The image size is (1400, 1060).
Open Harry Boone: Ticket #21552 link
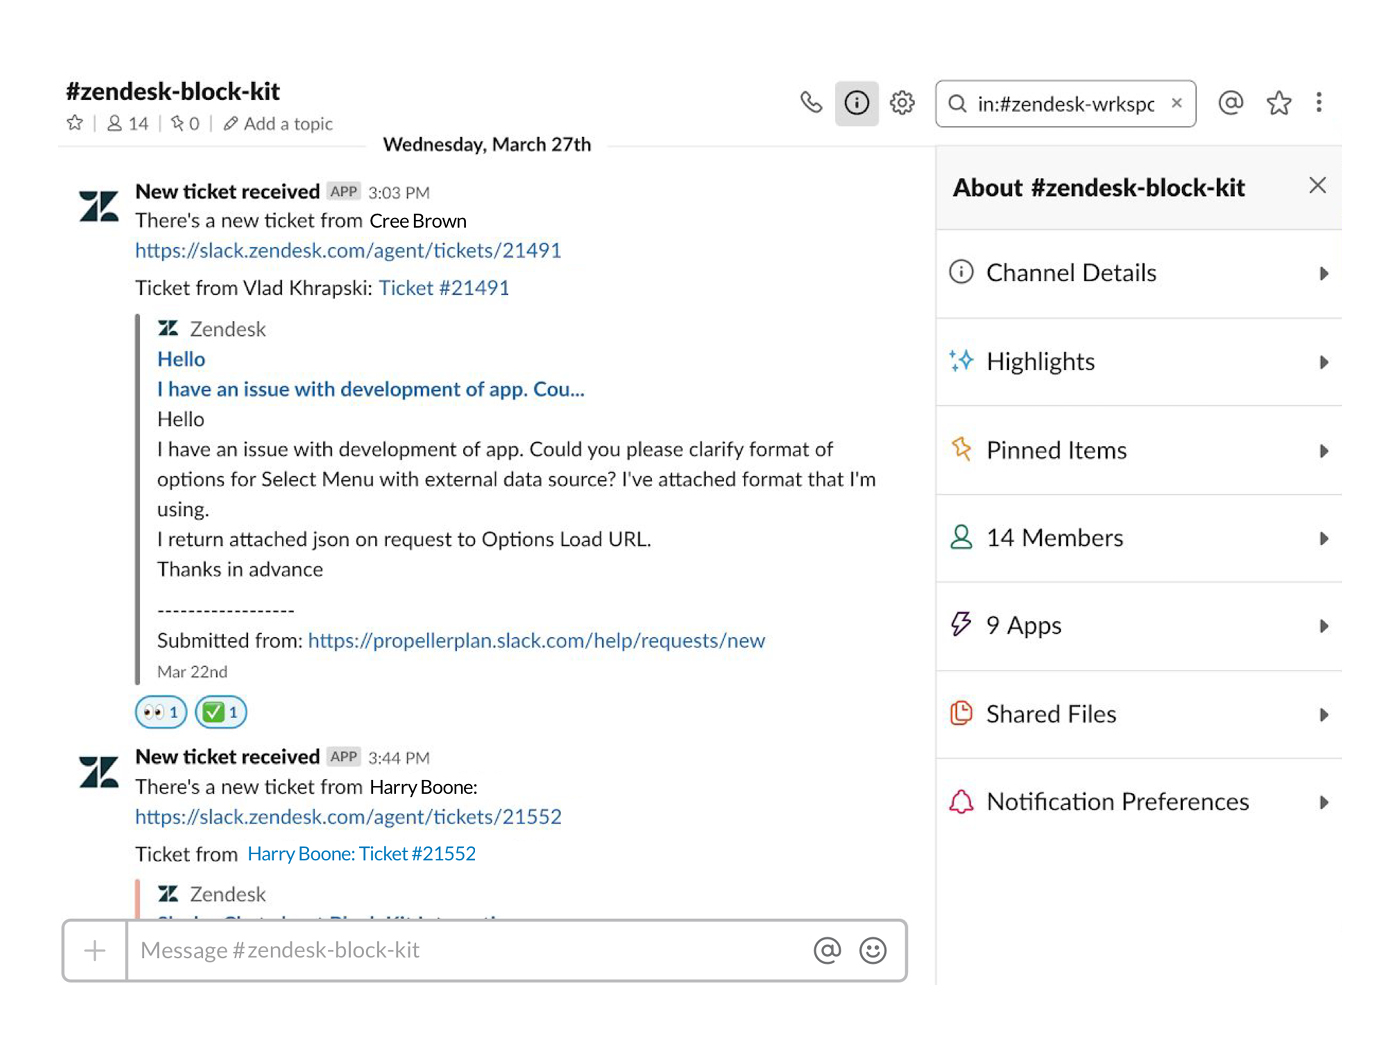pyautogui.click(x=362, y=854)
